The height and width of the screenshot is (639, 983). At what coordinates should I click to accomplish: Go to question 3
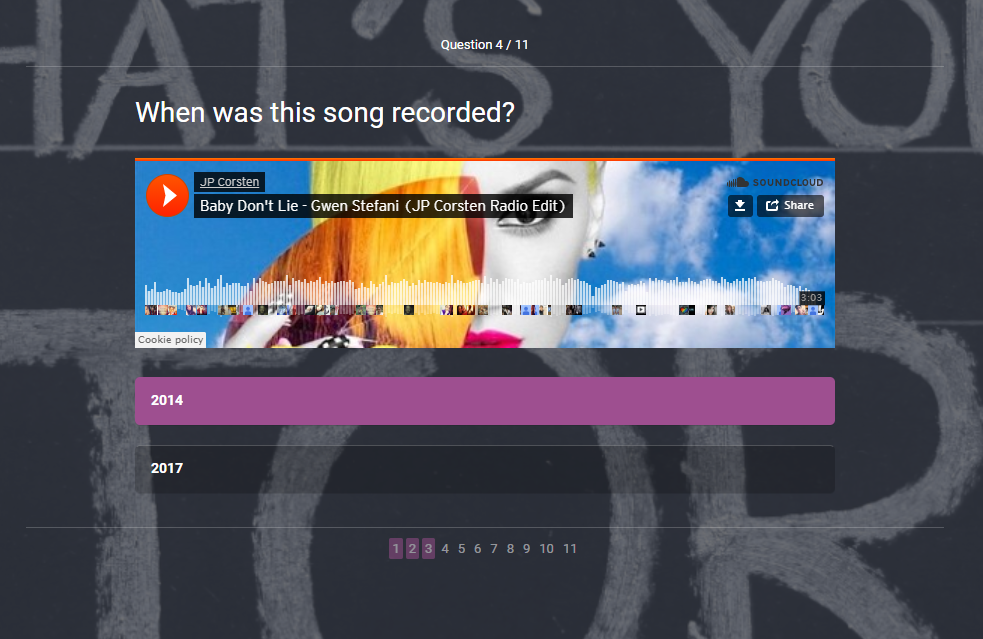coord(428,549)
